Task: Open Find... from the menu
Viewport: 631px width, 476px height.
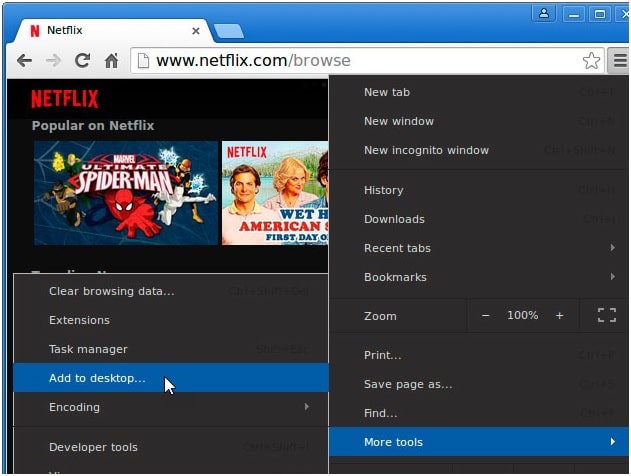Action: pyautogui.click(x=479, y=413)
